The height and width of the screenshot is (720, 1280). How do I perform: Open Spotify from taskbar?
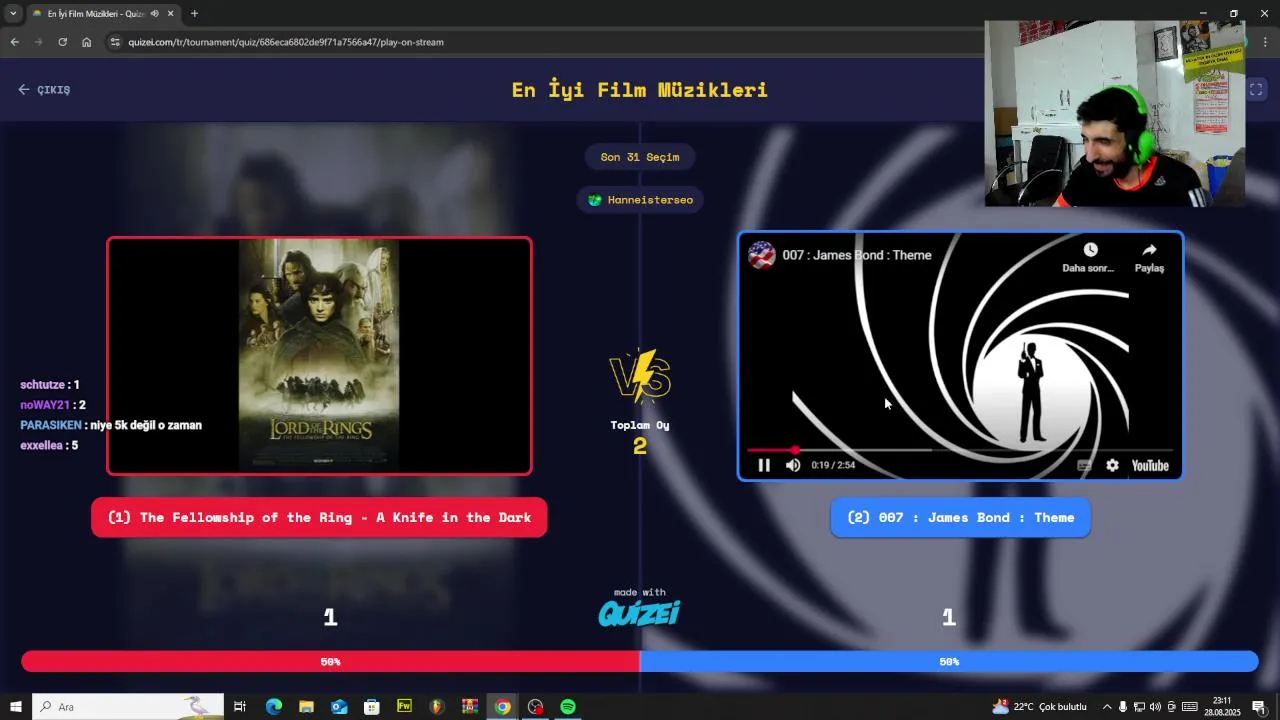coord(568,707)
